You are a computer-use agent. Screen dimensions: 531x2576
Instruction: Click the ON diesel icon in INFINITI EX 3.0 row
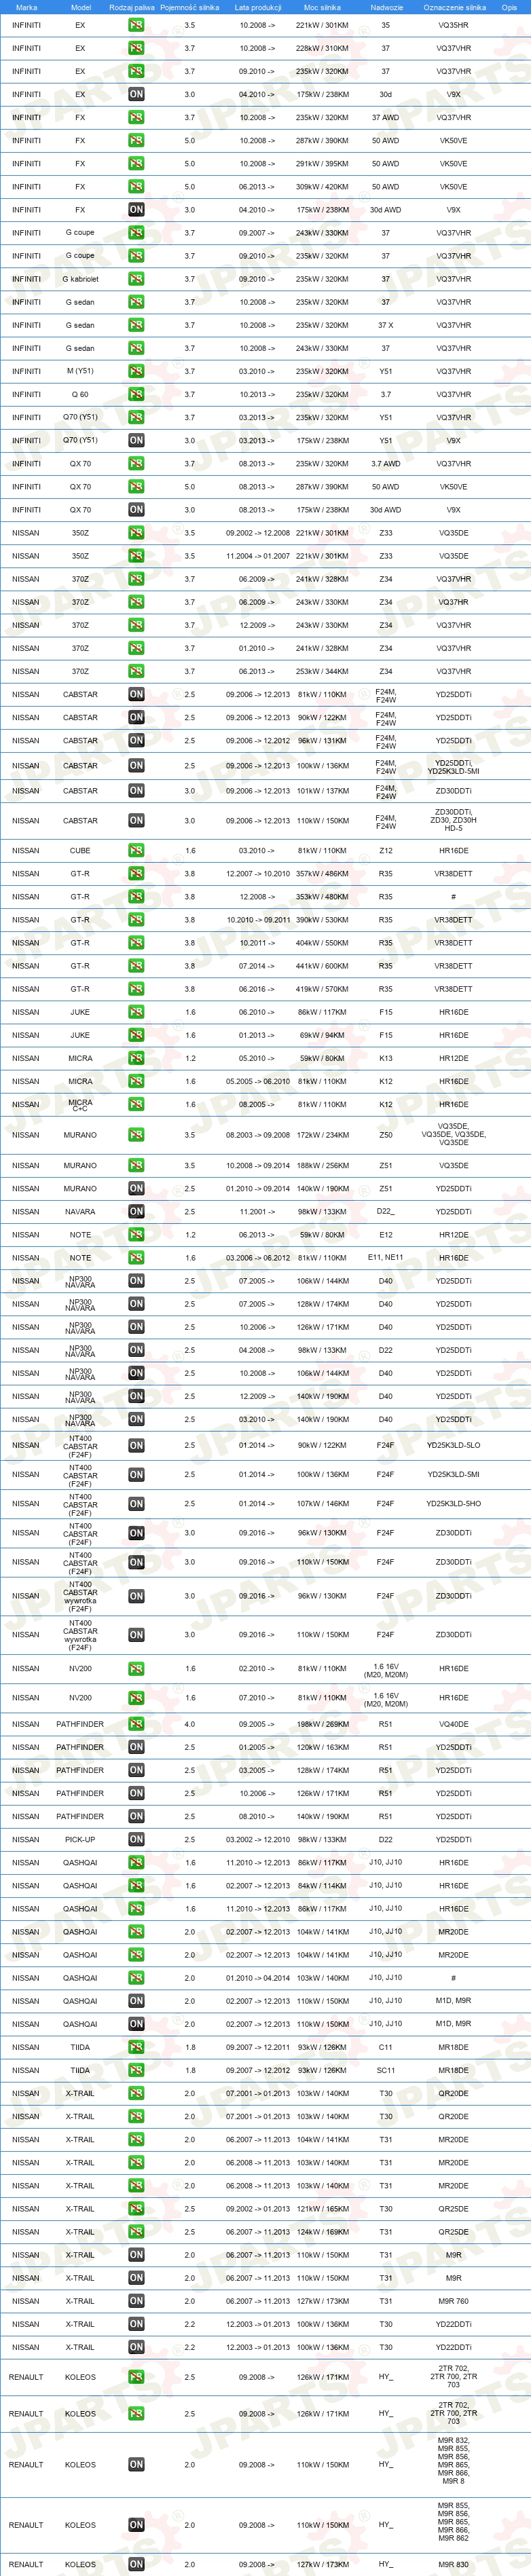pyautogui.click(x=136, y=94)
